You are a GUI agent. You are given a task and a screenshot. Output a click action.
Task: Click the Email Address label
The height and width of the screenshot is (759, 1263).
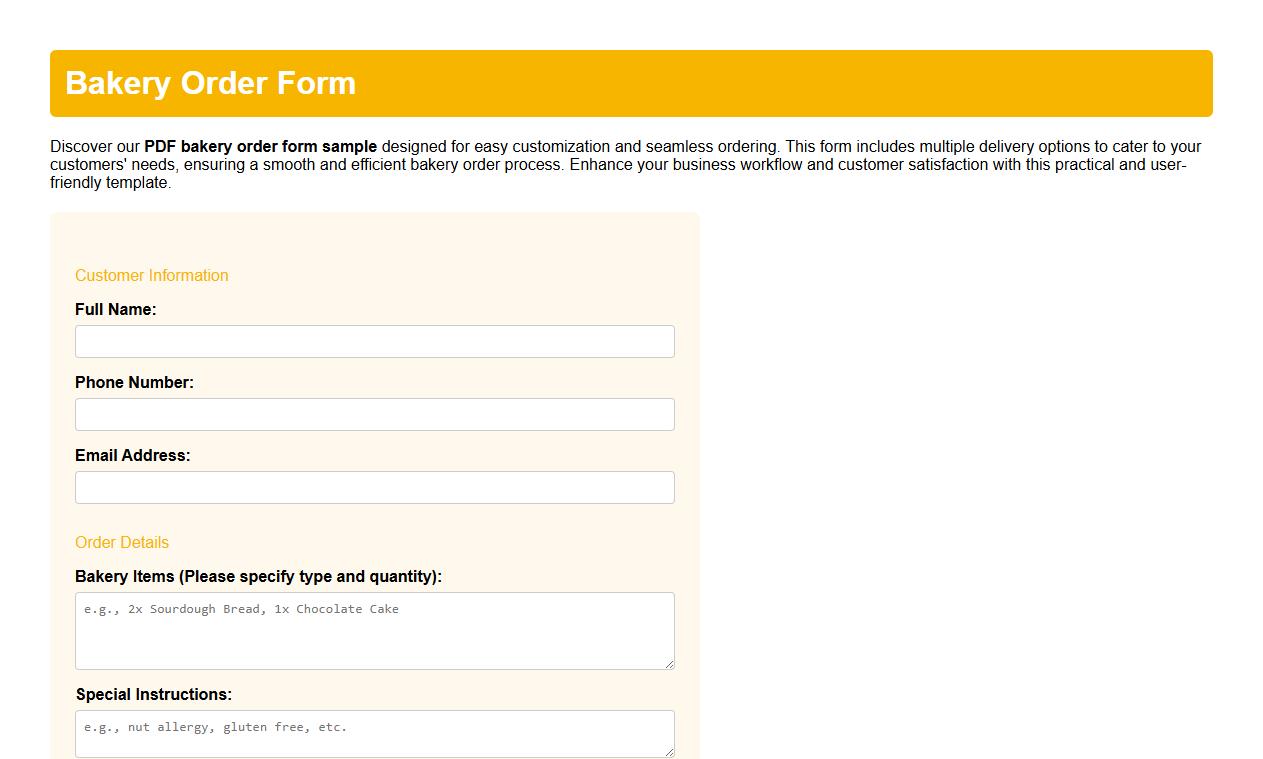pos(132,455)
